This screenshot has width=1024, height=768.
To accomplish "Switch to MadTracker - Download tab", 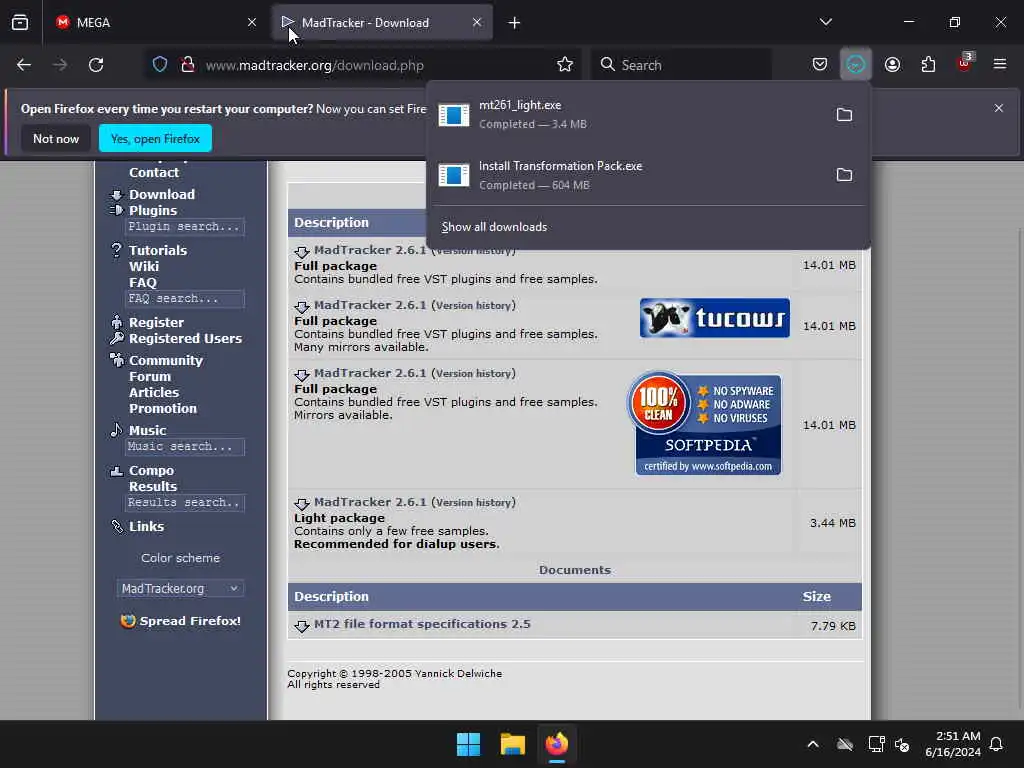I will 382,22.
